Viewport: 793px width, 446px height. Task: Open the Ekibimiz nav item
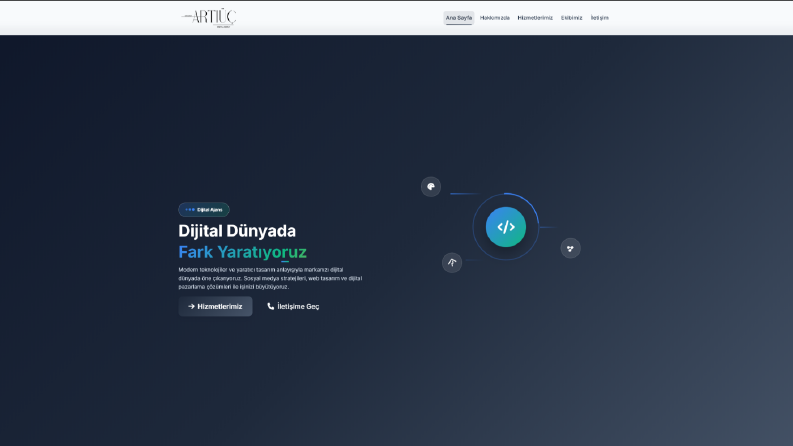click(x=571, y=18)
